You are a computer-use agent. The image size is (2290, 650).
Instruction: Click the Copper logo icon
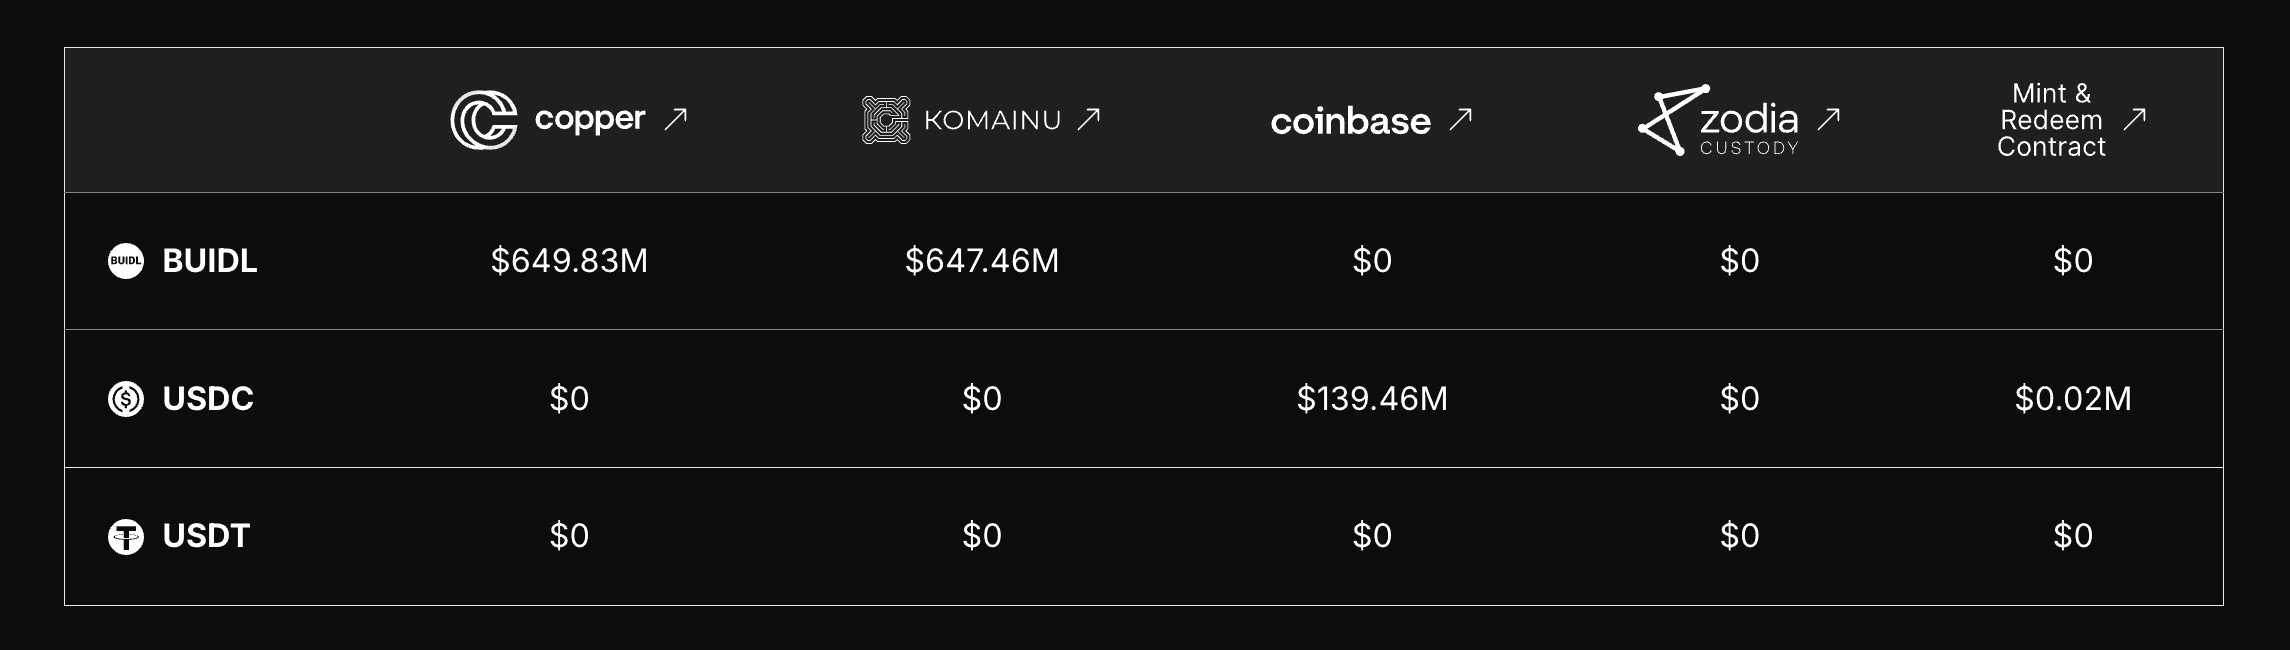tap(484, 120)
